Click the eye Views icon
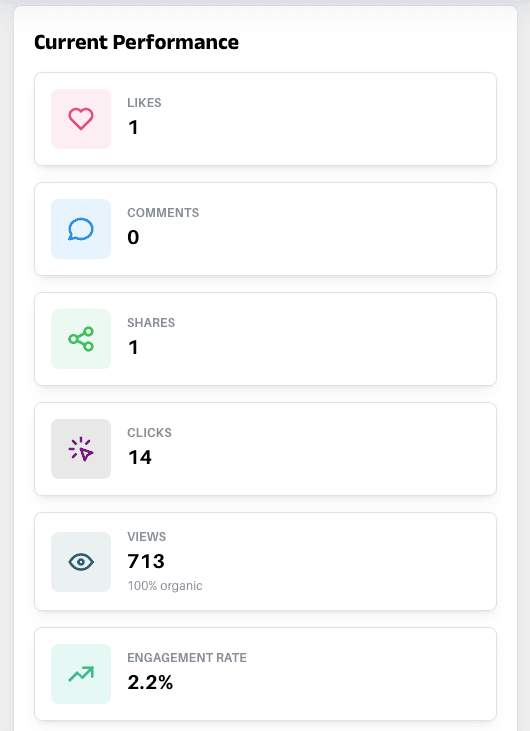Image resolution: width=530 pixels, height=731 pixels. (x=81, y=562)
